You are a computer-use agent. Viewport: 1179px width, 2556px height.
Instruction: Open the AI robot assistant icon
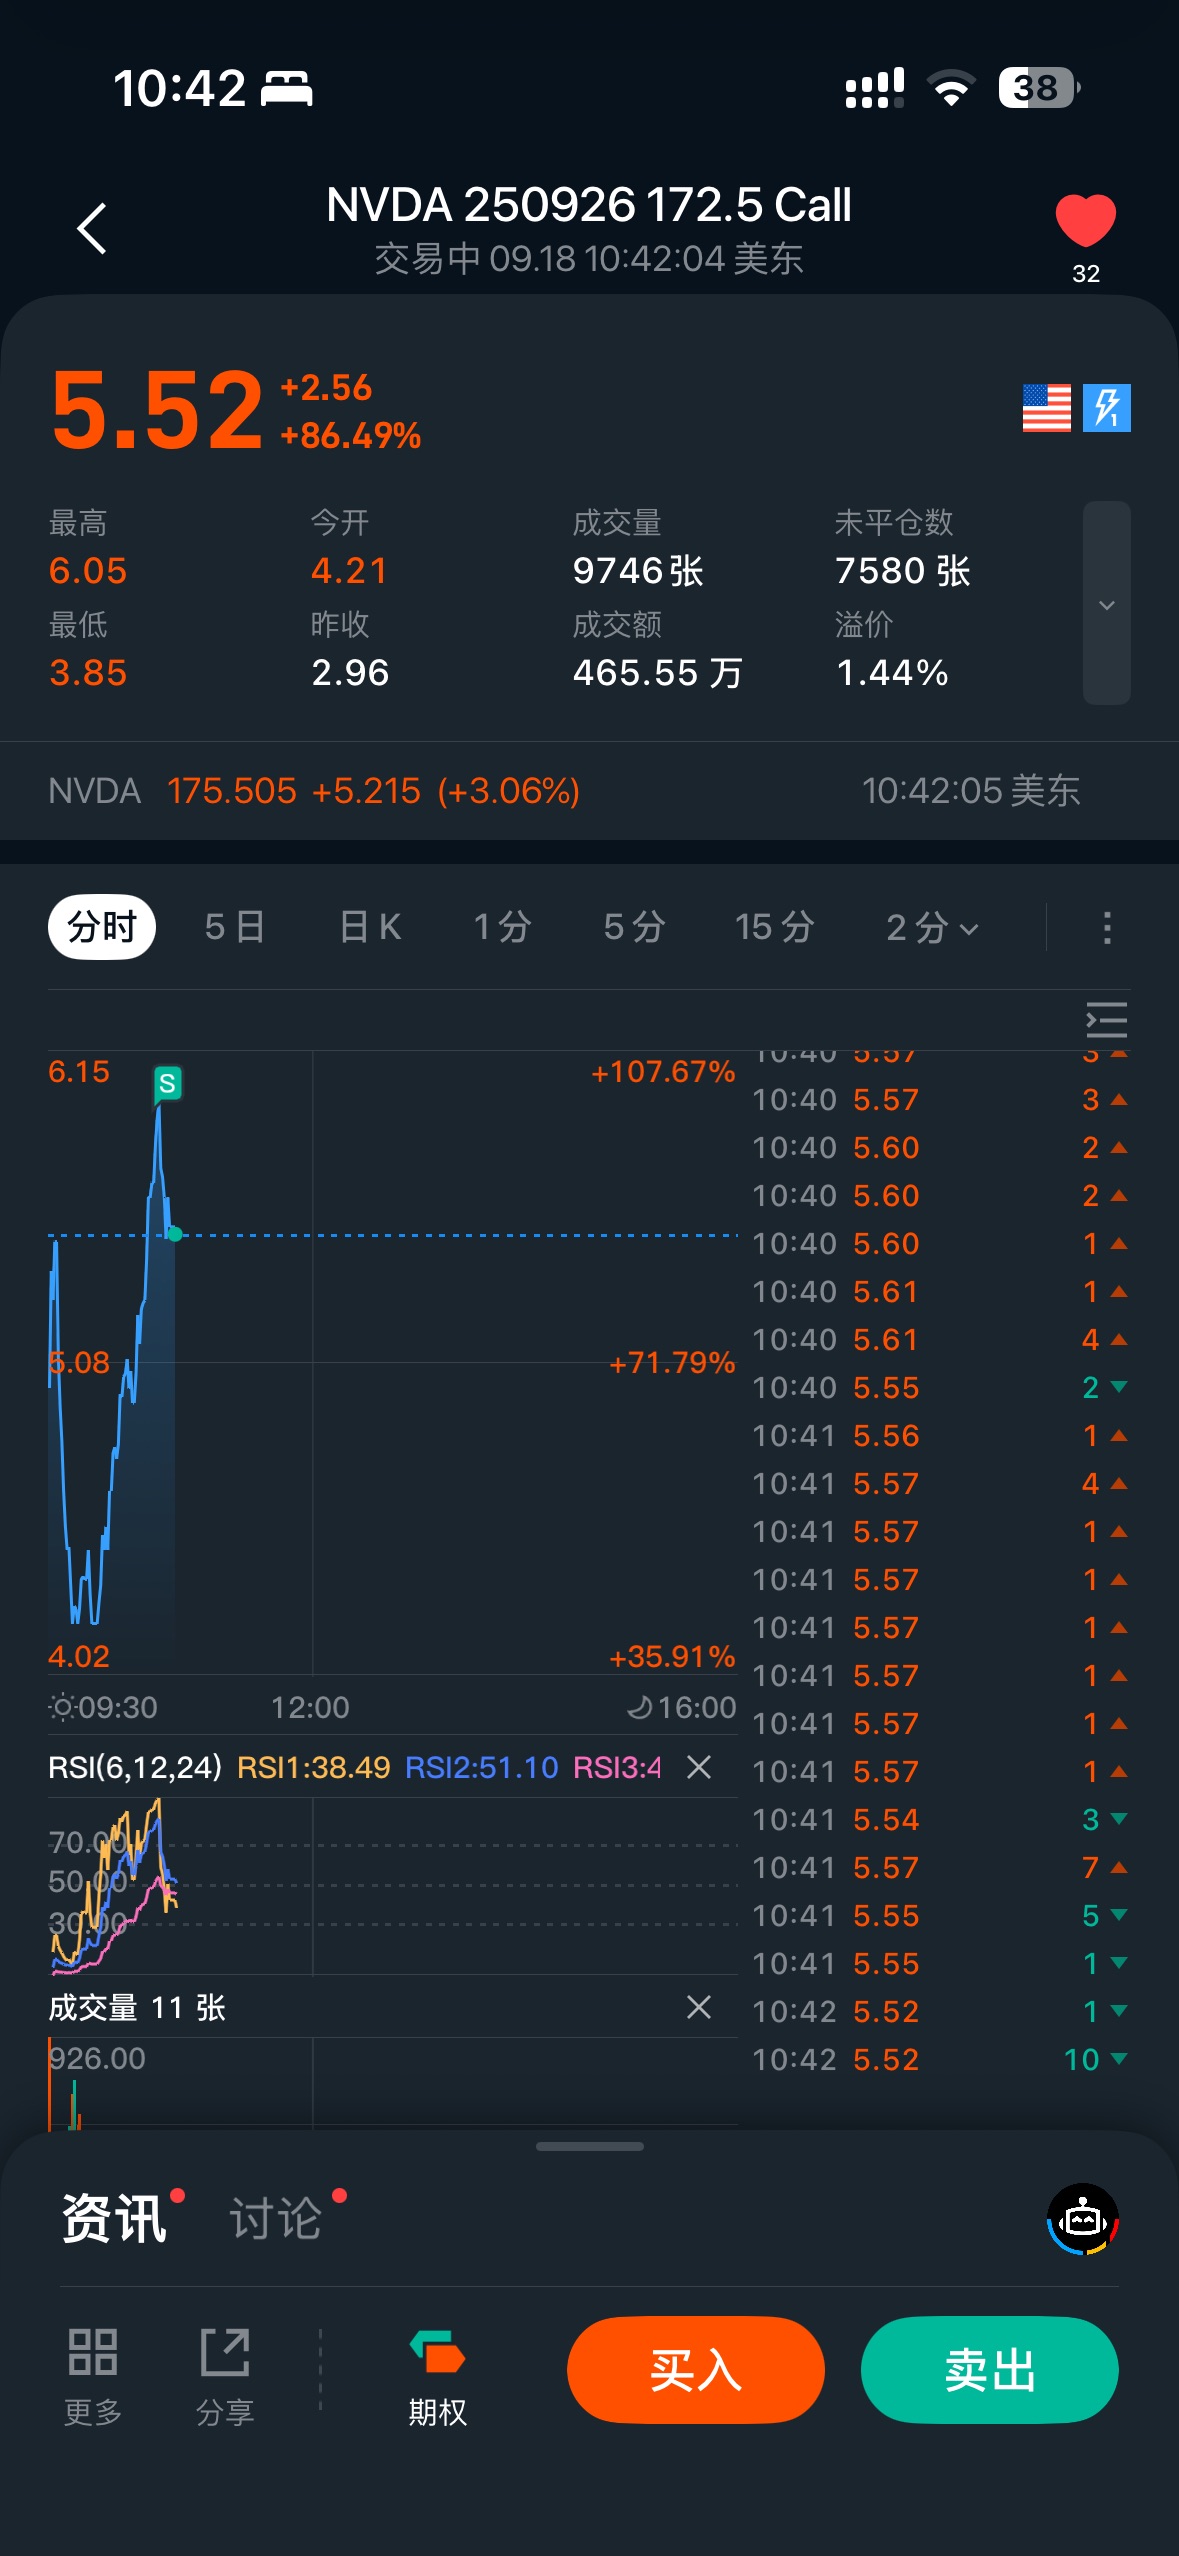[1083, 2220]
